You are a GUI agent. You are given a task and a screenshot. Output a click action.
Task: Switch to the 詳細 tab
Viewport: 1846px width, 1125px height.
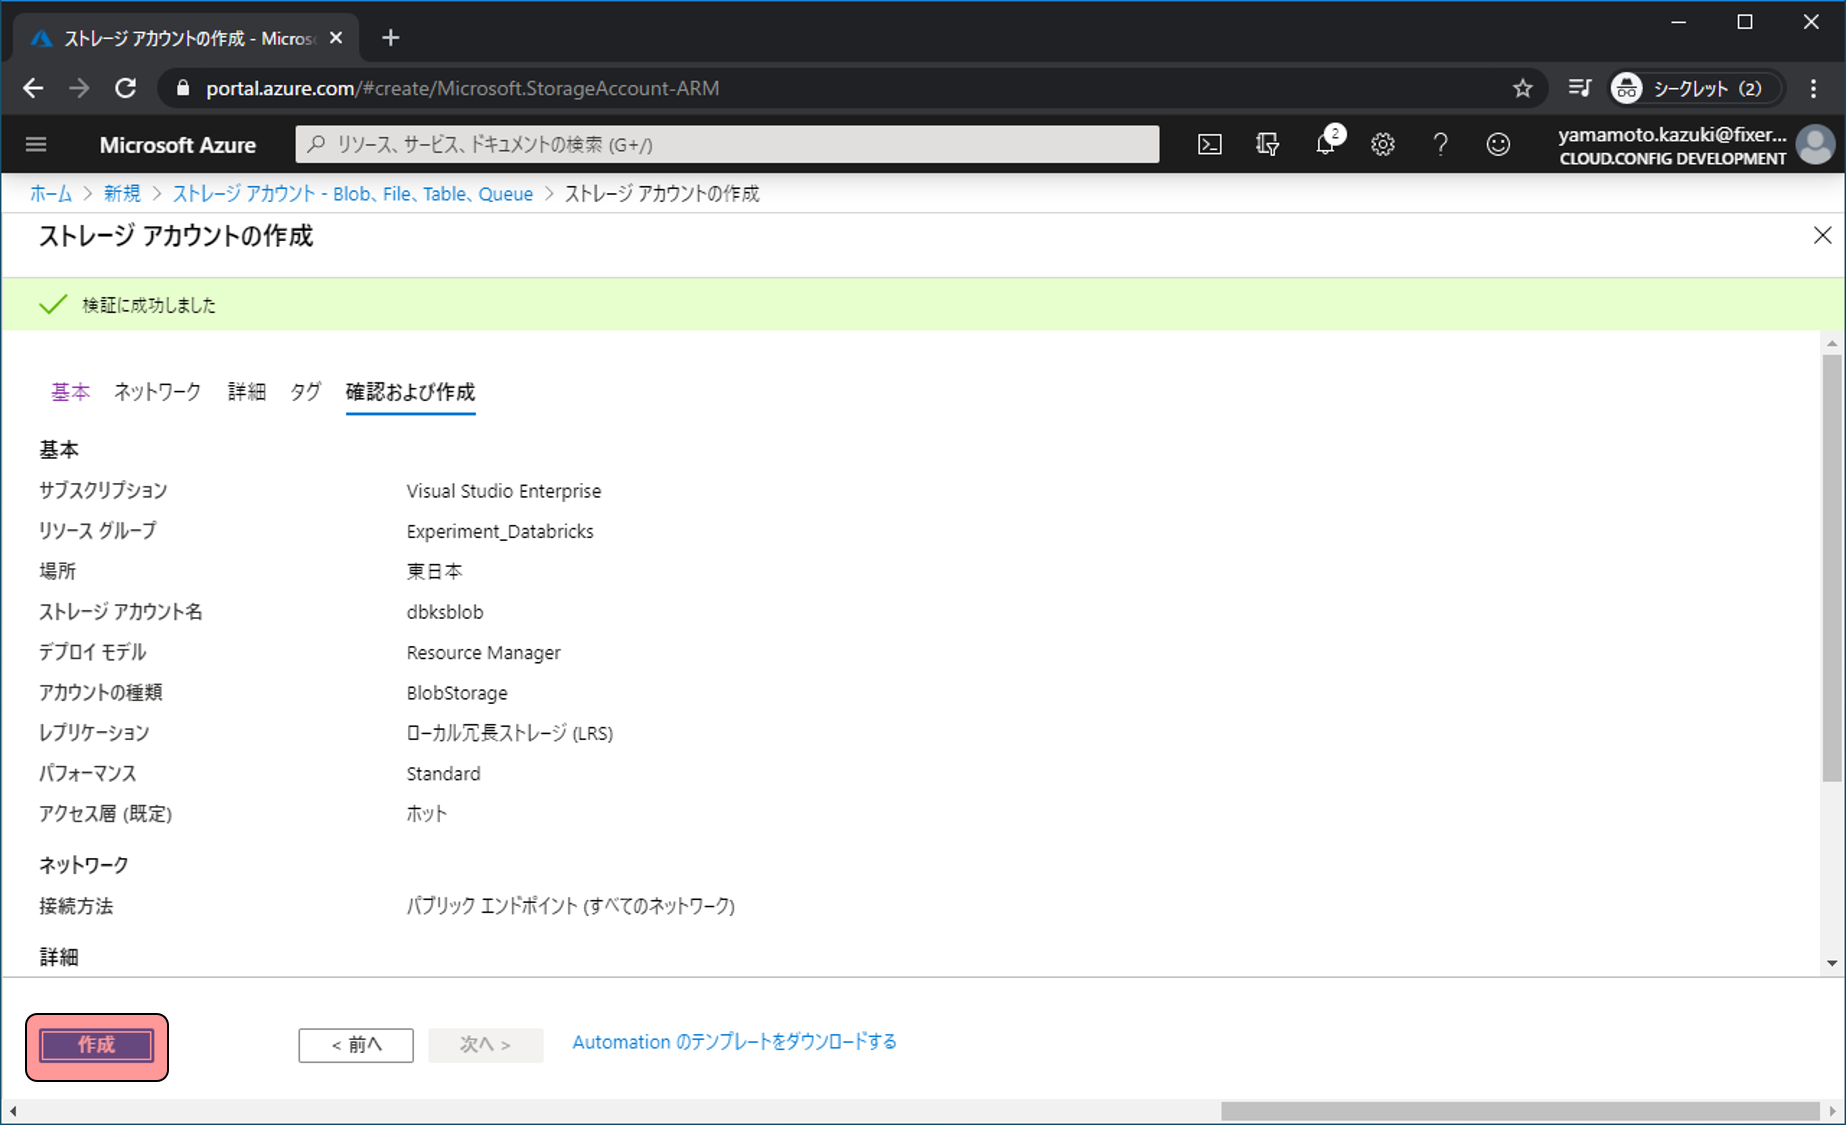coord(246,392)
